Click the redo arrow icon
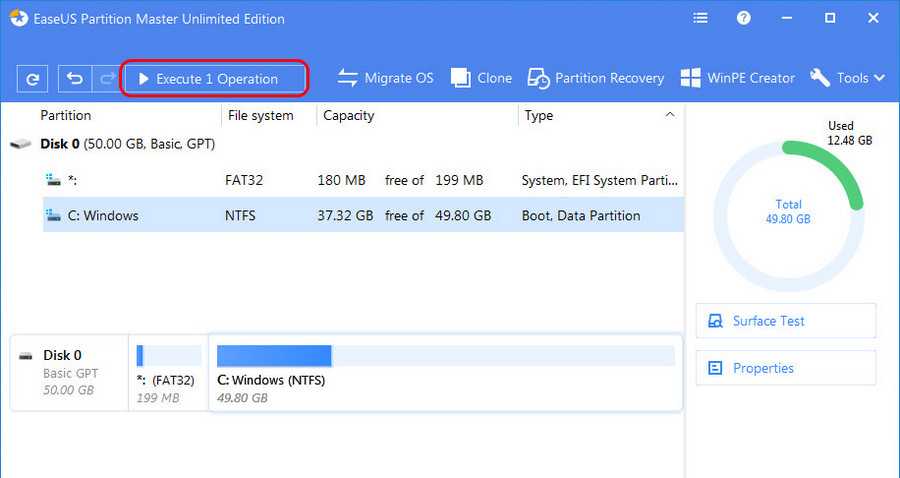 [x=106, y=79]
